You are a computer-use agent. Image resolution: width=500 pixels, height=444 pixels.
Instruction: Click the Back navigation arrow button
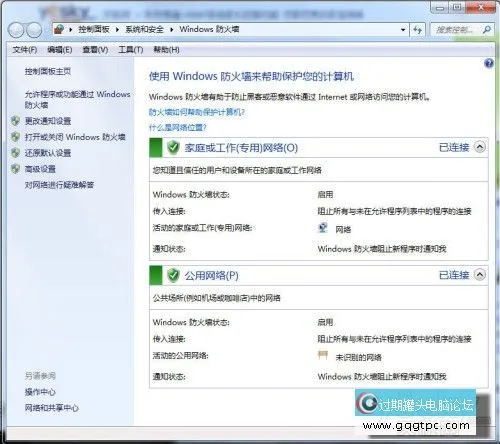16,30
